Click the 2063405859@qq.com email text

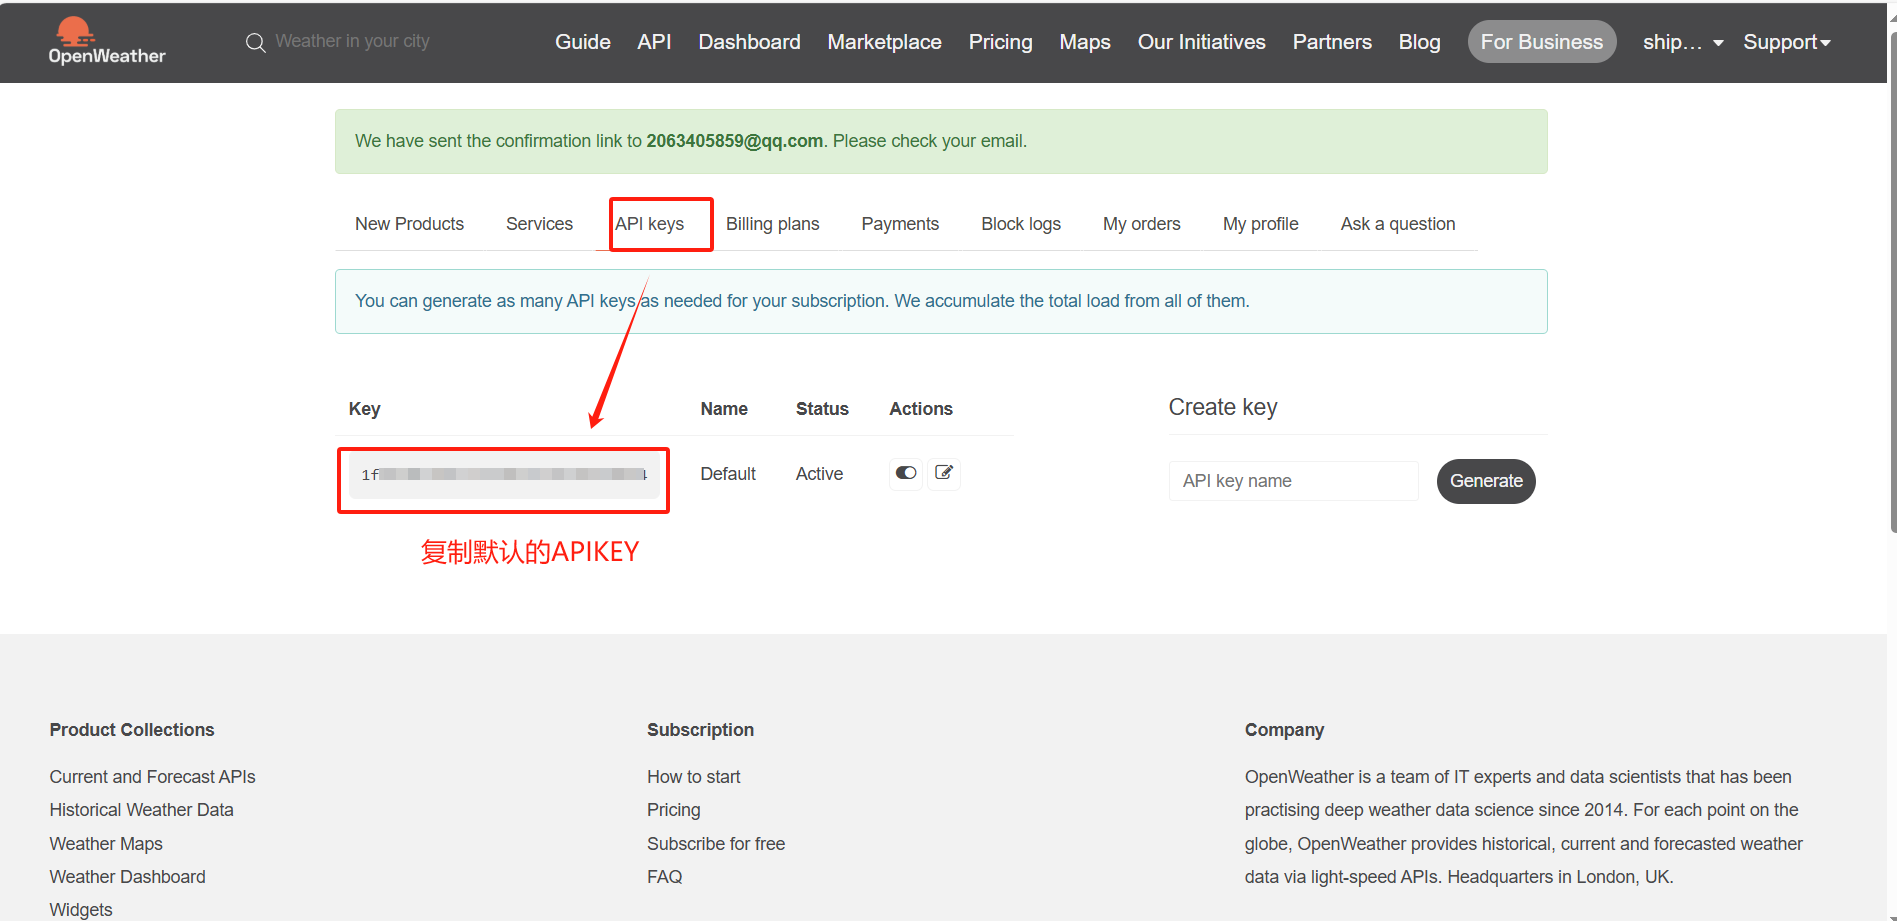[x=734, y=141]
